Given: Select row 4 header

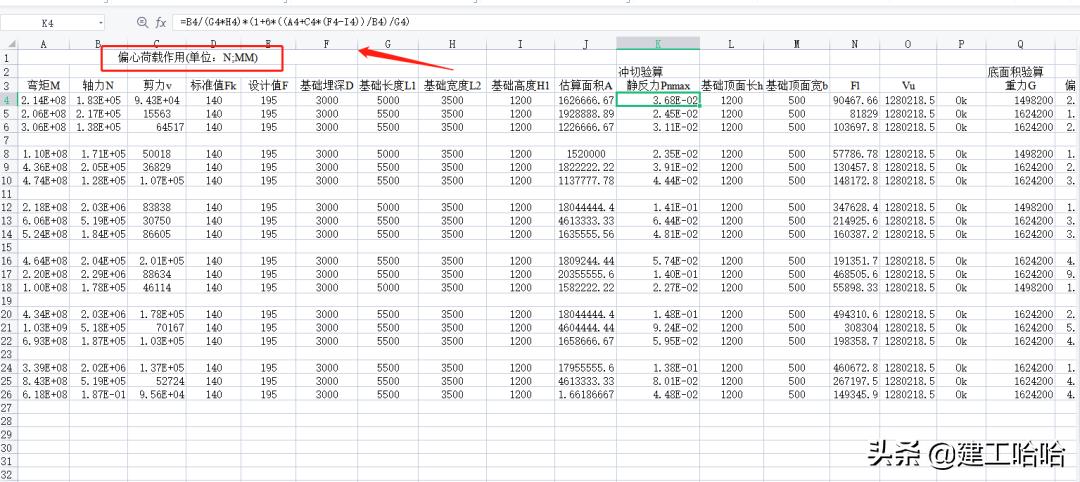Looking at the screenshot, I should pyautogui.click(x=8, y=101).
